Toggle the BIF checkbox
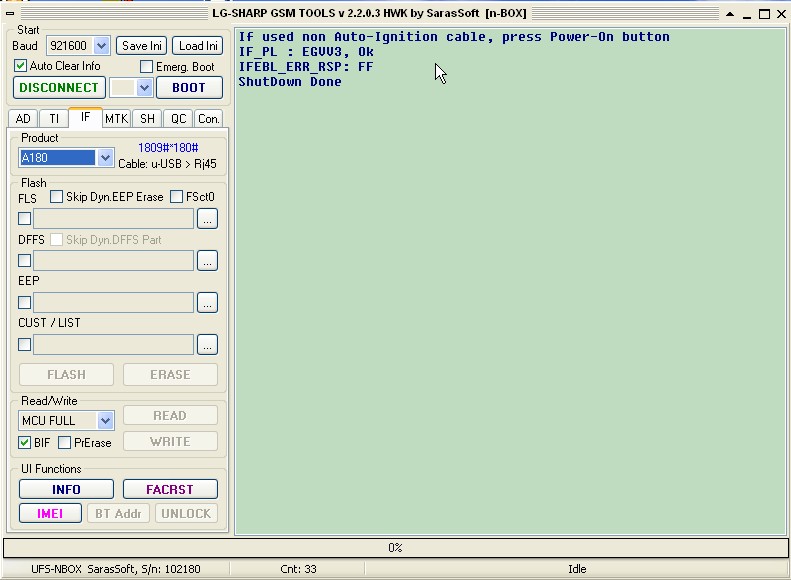Image resolution: width=791 pixels, height=580 pixels. 24,443
